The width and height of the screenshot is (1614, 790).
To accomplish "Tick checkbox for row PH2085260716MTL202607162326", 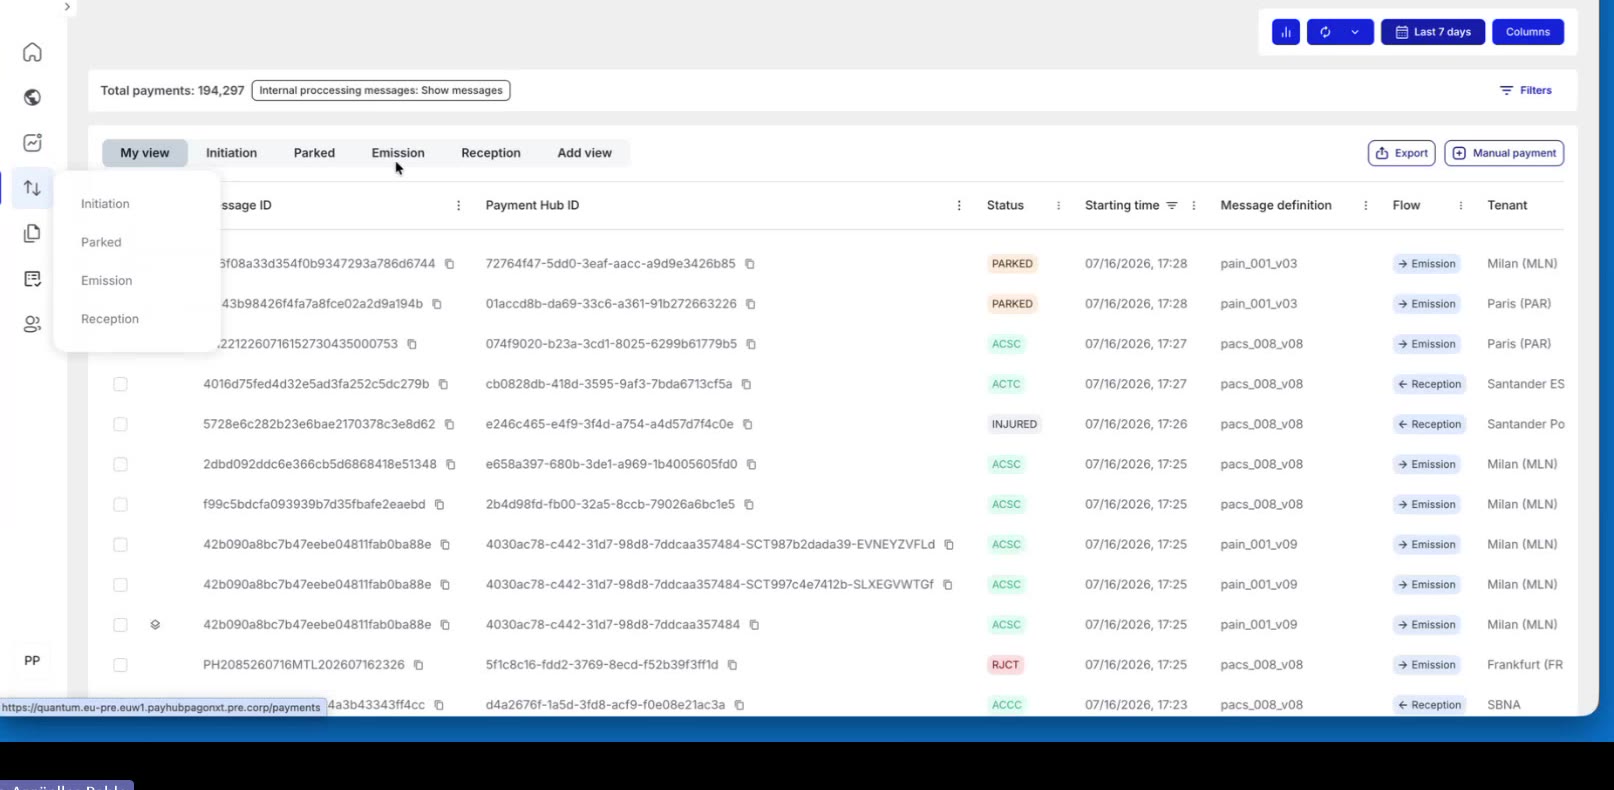I will [x=120, y=665].
